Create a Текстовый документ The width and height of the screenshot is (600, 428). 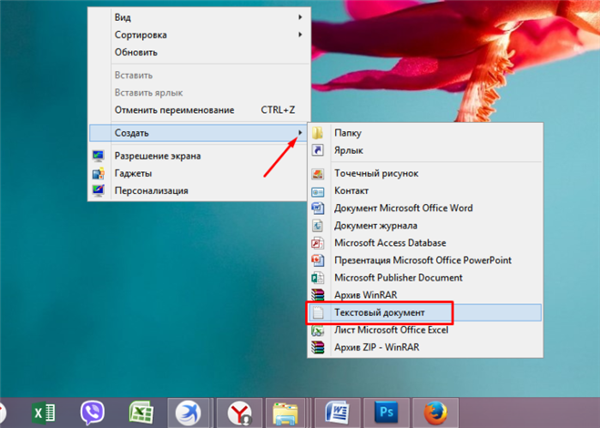(x=425, y=312)
